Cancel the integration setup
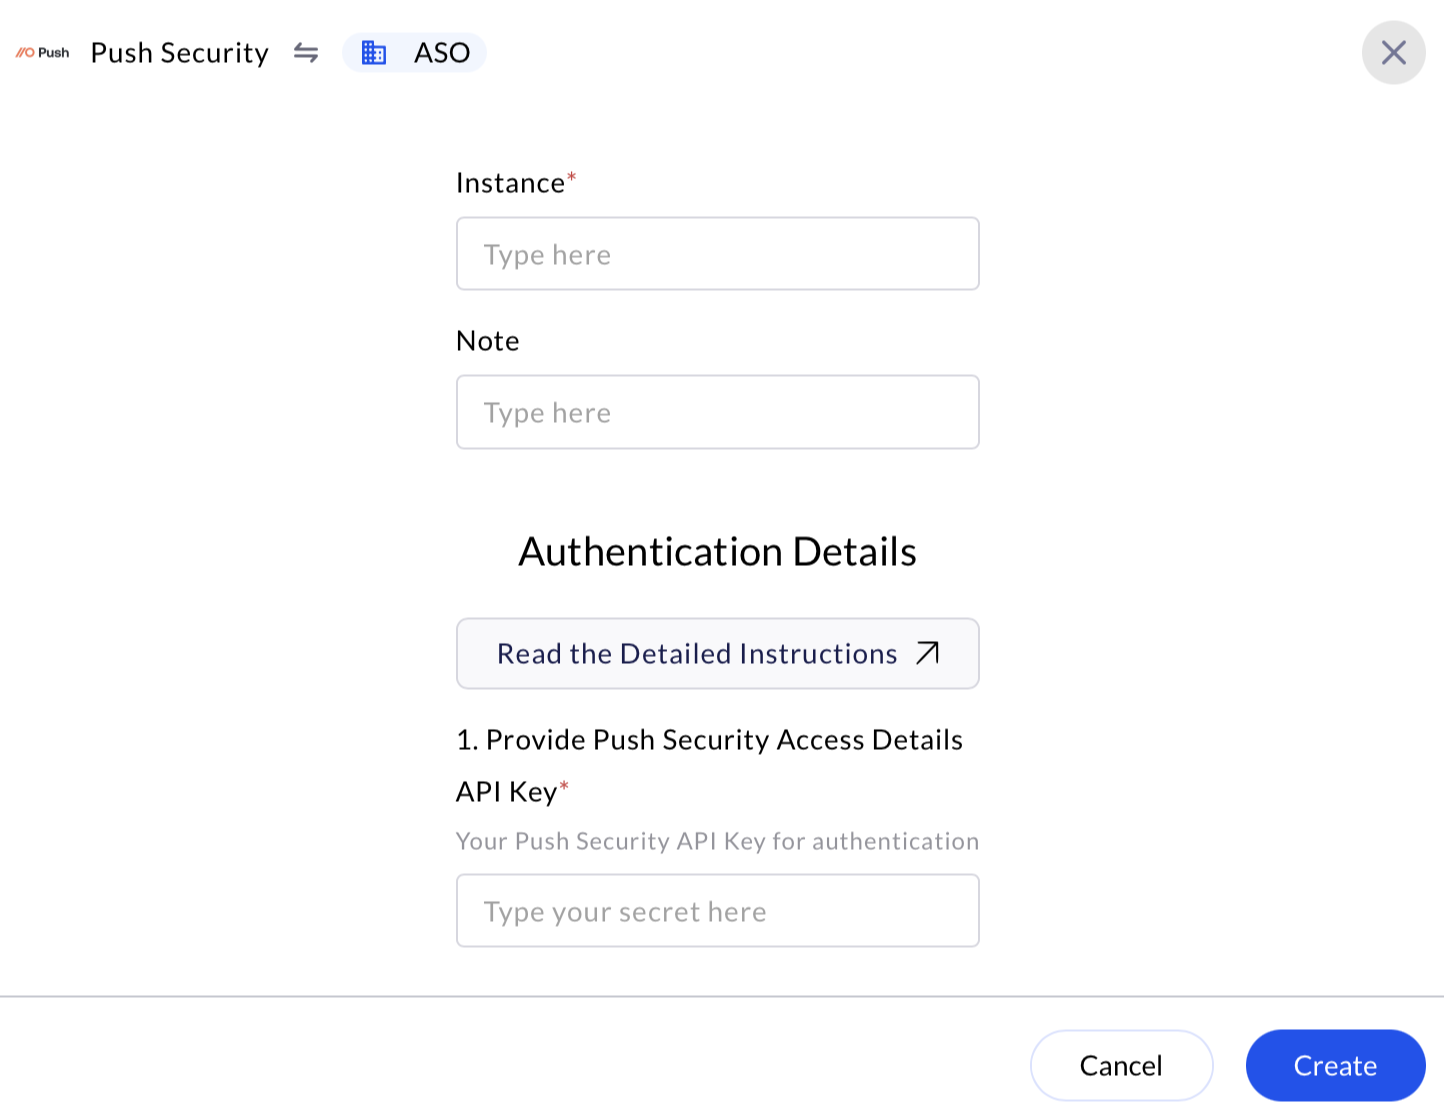Screen dimensions: 1444x1118 tap(1121, 1065)
